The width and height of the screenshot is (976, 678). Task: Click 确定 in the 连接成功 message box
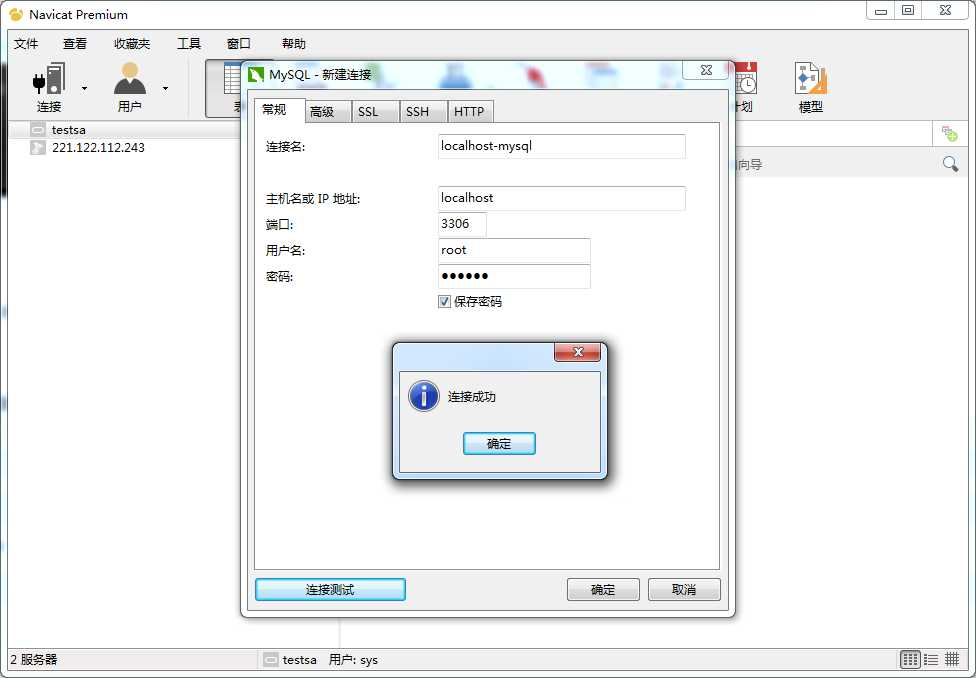click(499, 443)
